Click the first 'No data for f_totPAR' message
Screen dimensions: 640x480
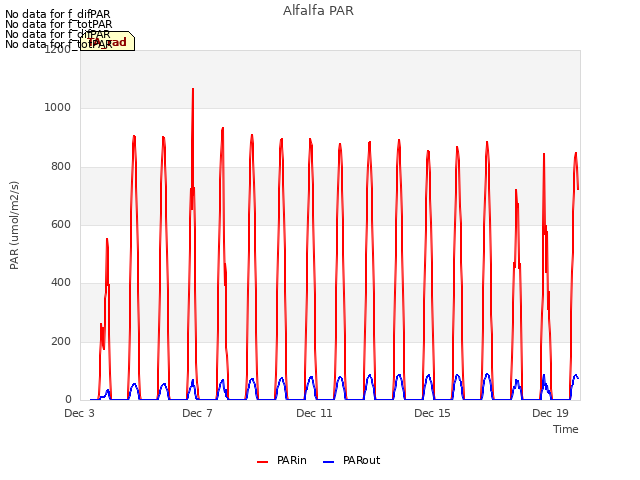[x=58, y=24]
